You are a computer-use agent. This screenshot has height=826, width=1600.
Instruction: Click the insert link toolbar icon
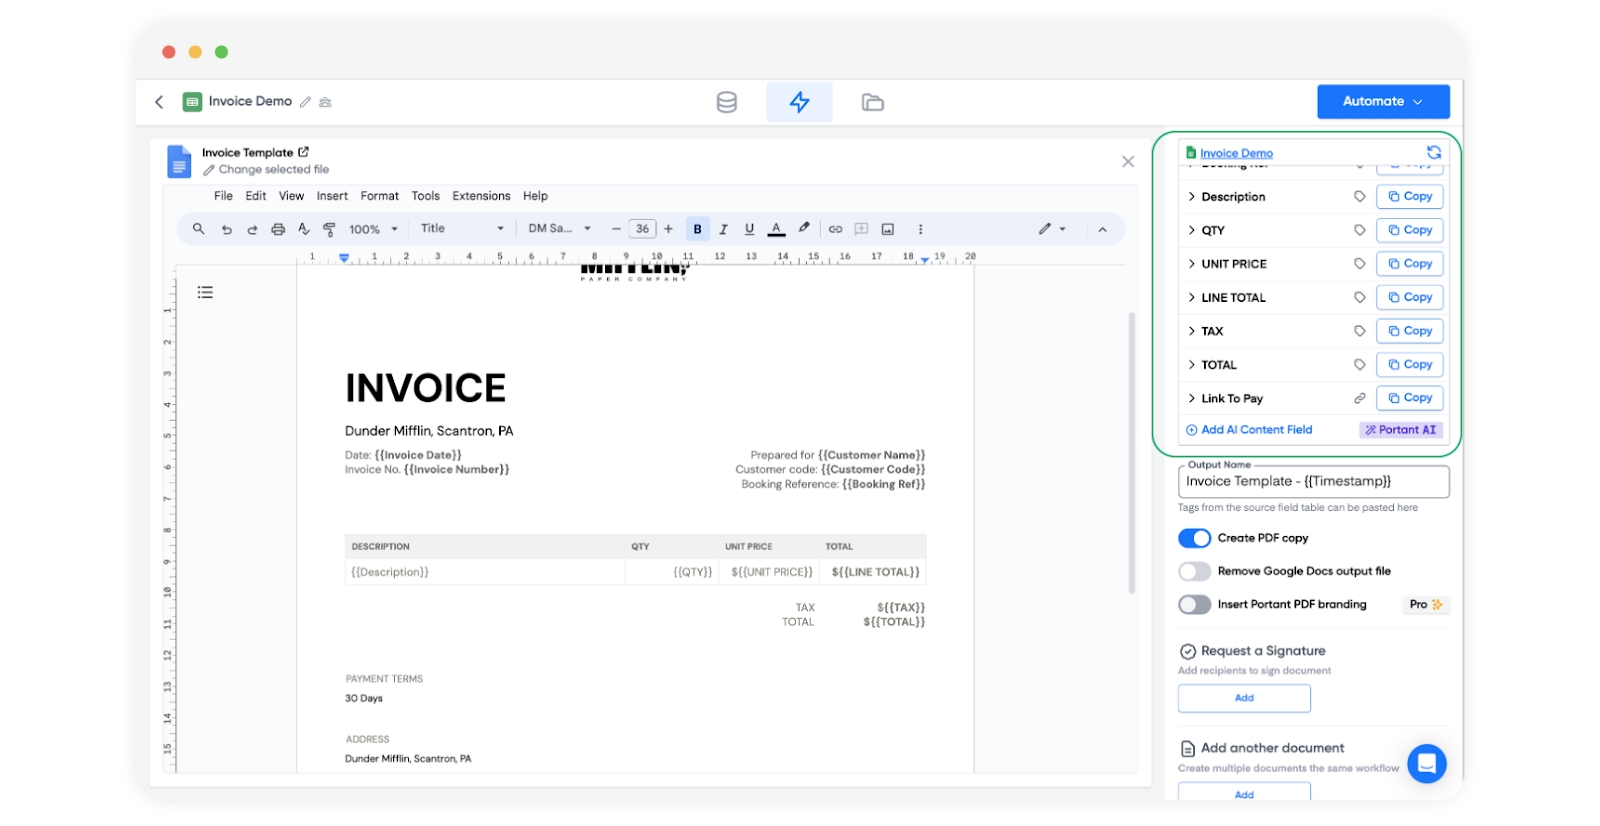(835, 229)
